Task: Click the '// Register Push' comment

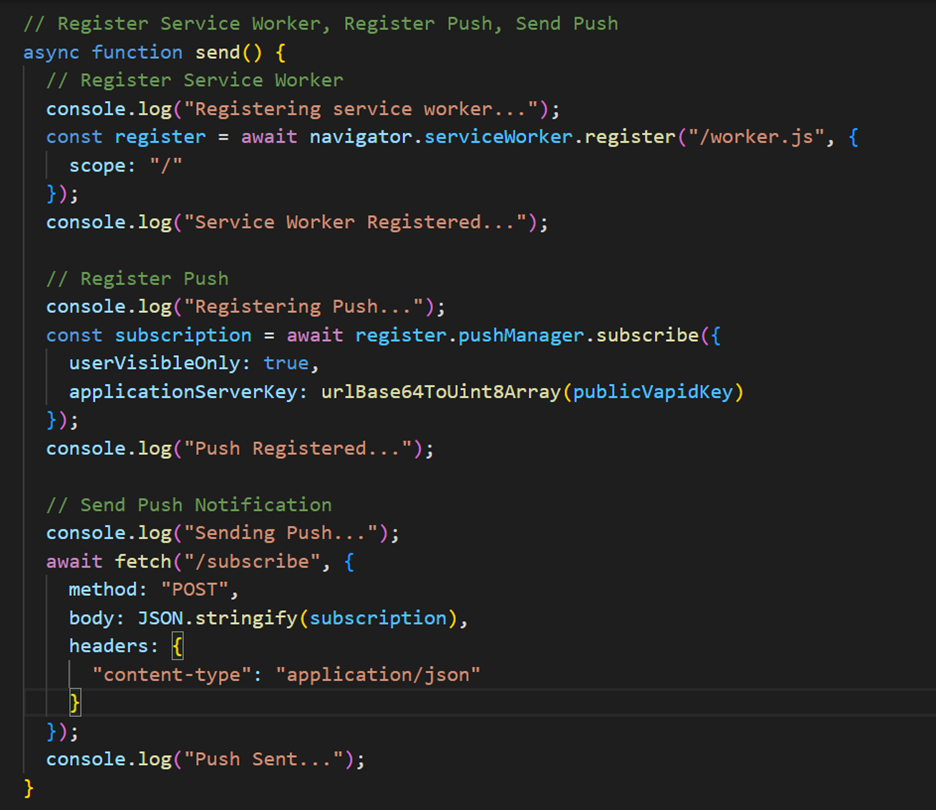Action: click(x=137, y=279)
